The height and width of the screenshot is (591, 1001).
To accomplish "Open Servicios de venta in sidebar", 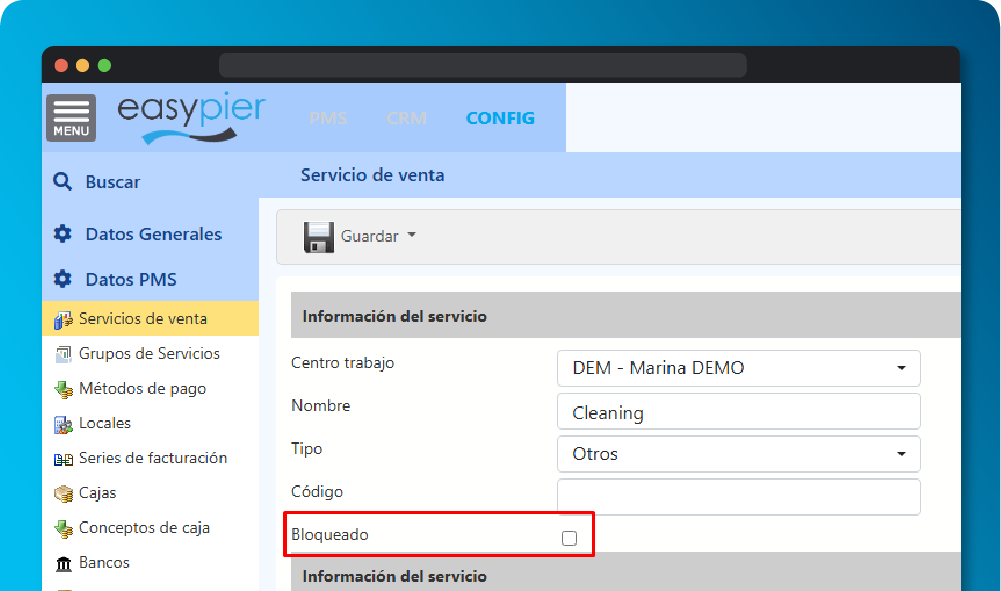I will (x=151, y=318).
